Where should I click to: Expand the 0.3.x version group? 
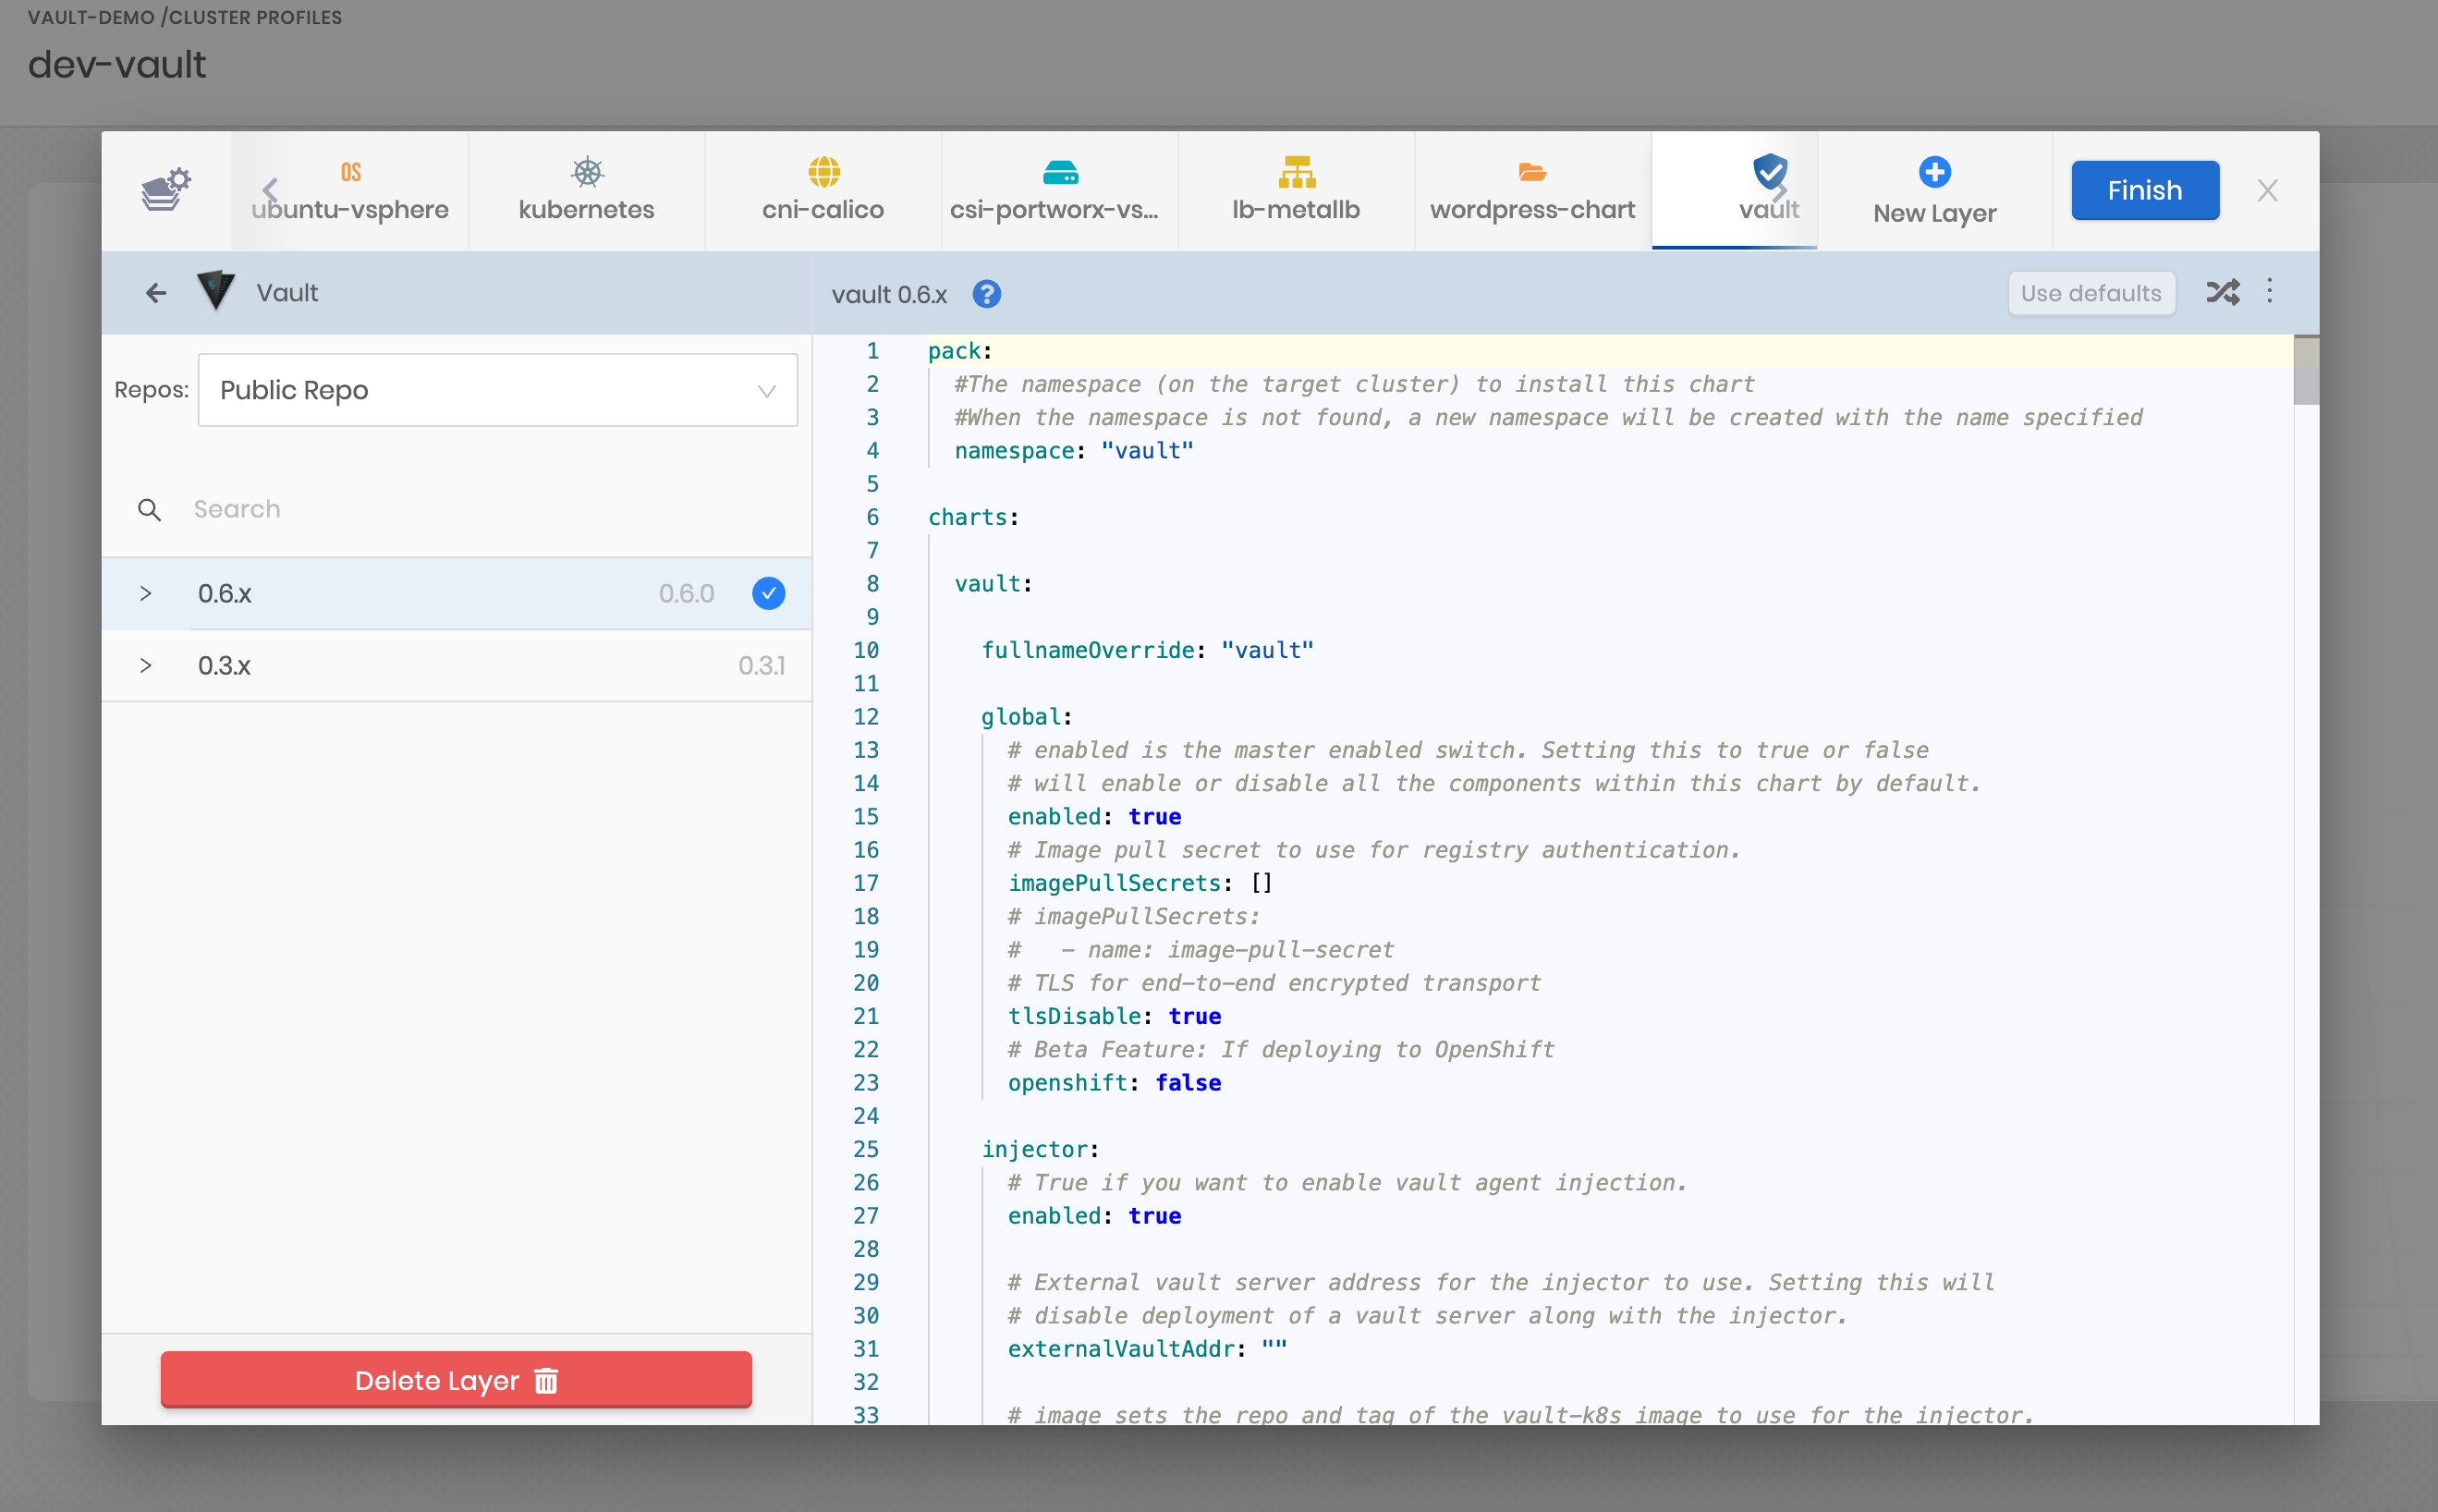coord(146,665)
